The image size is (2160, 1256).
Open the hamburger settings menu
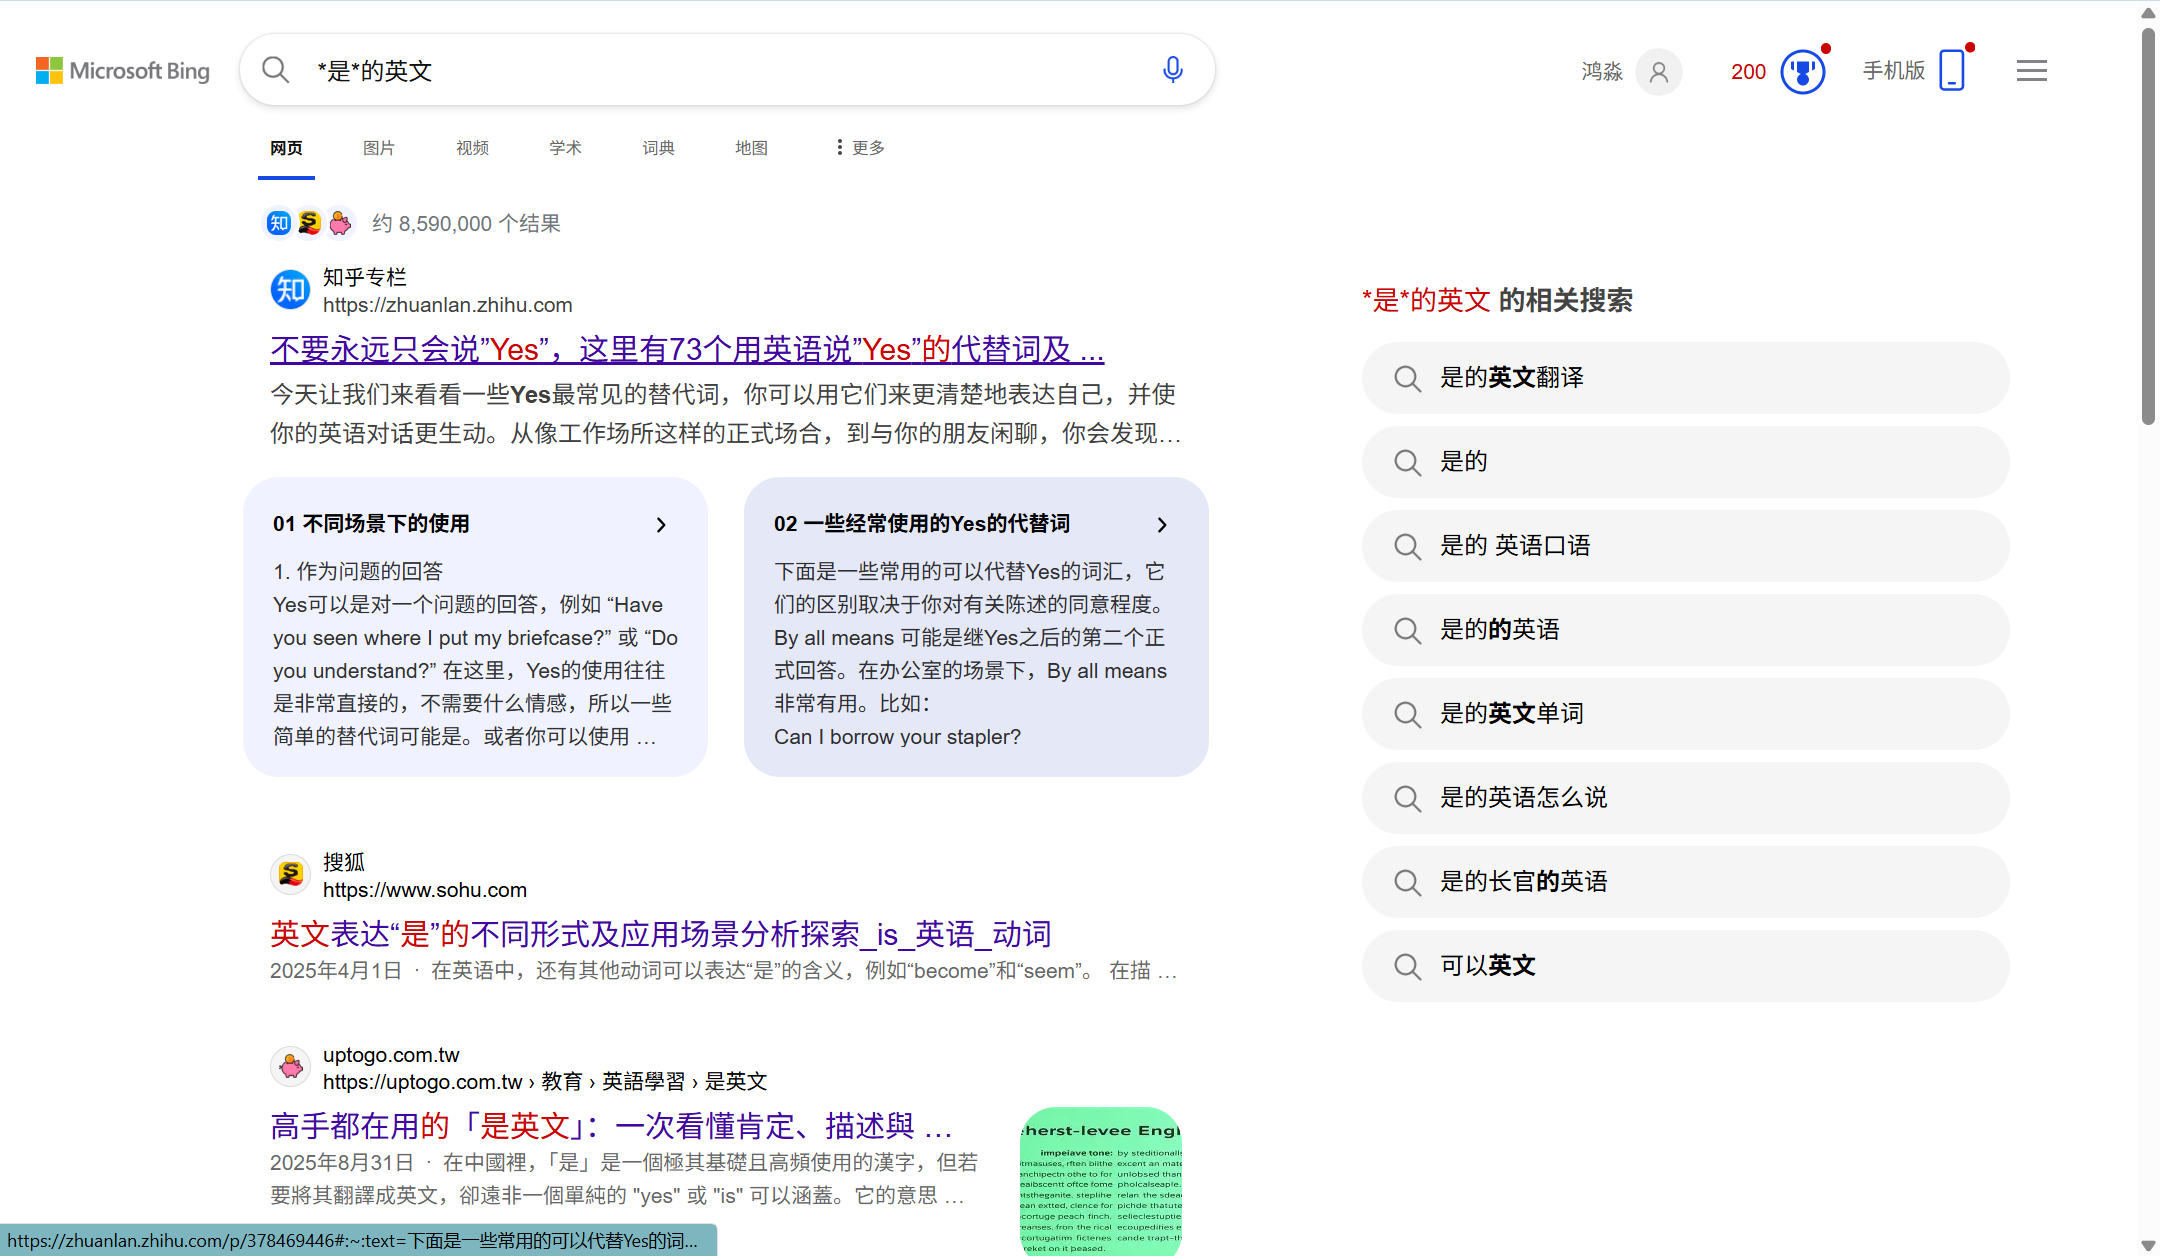pos(2031,71)
